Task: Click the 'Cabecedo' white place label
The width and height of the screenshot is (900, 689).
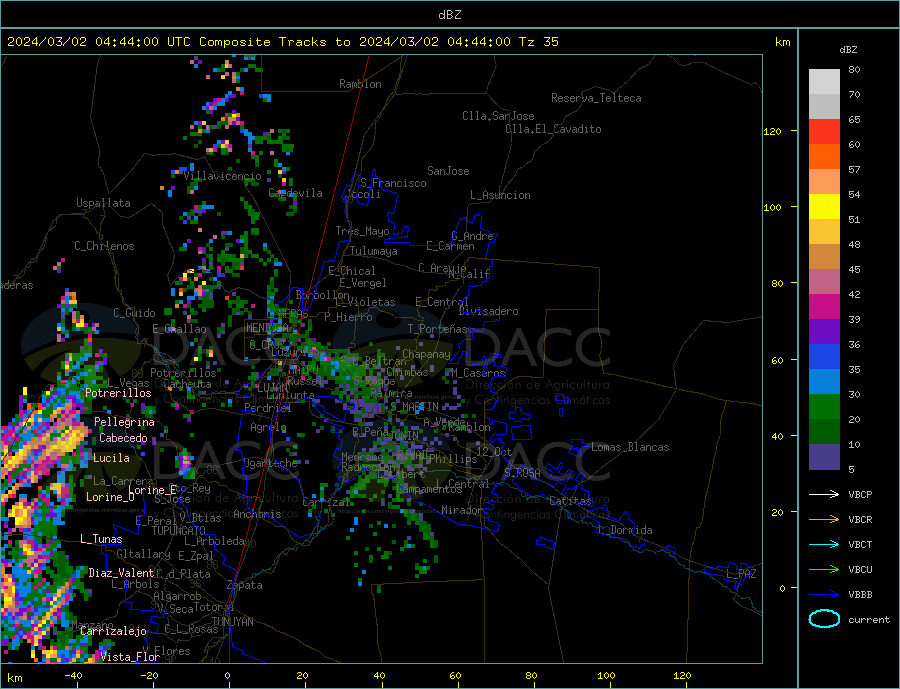Action: tap(123, 438)
